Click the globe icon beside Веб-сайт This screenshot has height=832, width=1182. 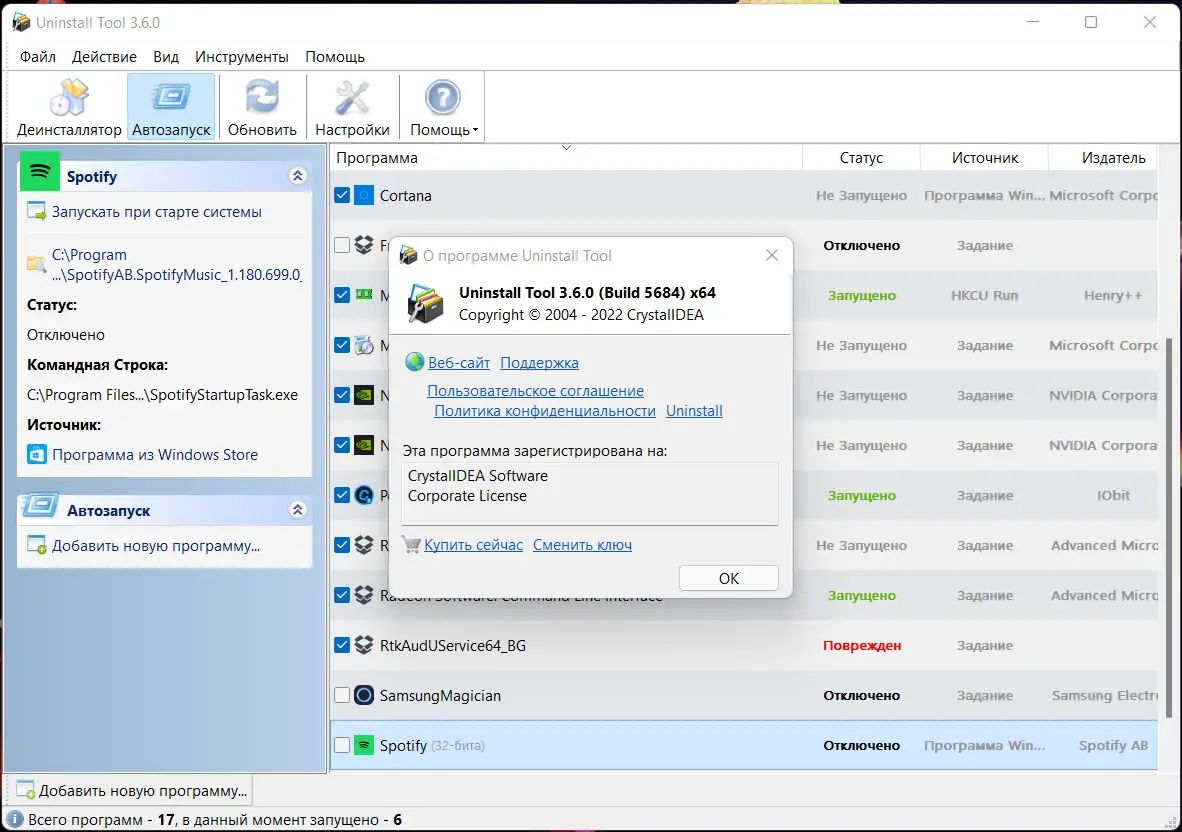tap(415, 362)
